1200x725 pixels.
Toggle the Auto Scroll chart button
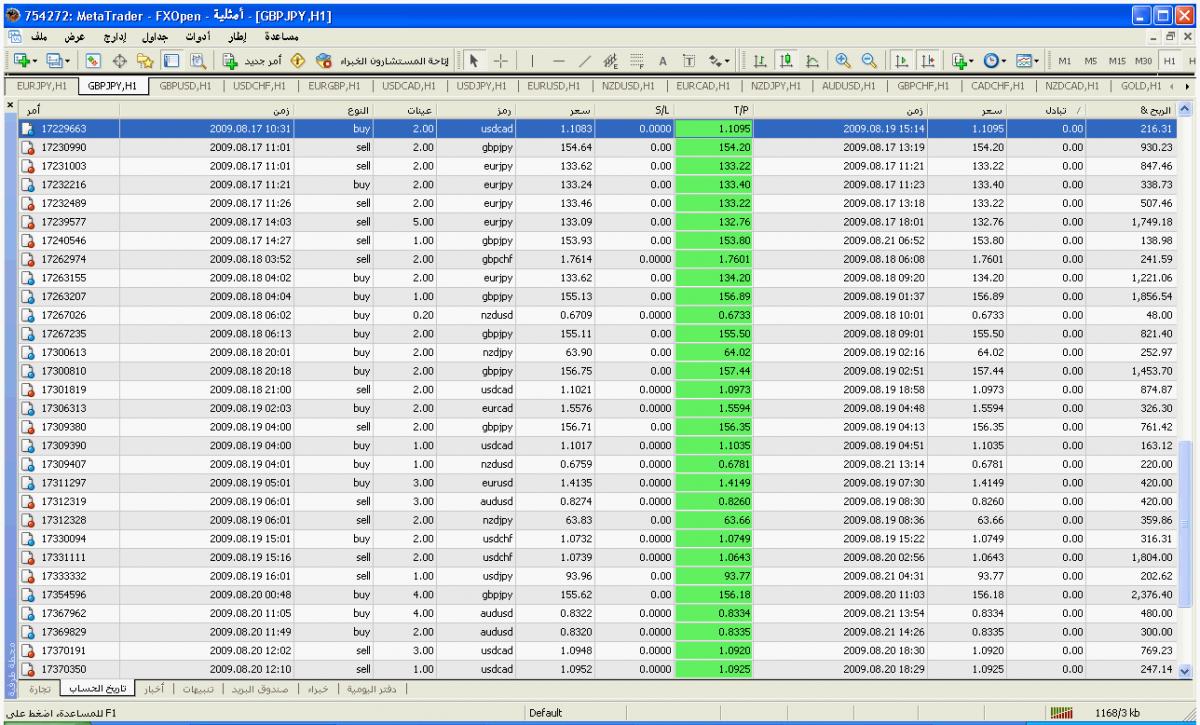(900, 60)
